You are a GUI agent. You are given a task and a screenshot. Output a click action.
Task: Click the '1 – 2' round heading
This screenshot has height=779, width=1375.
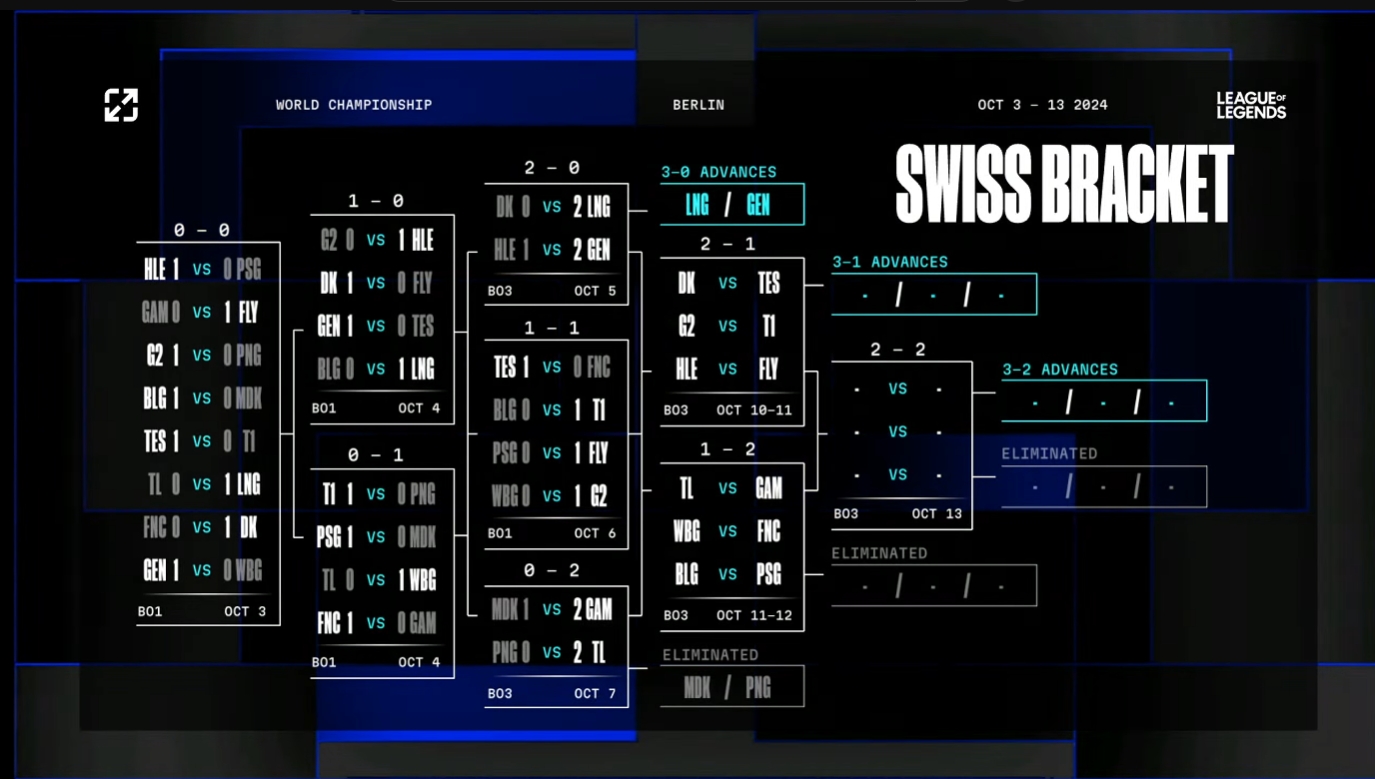coord(727,450)
